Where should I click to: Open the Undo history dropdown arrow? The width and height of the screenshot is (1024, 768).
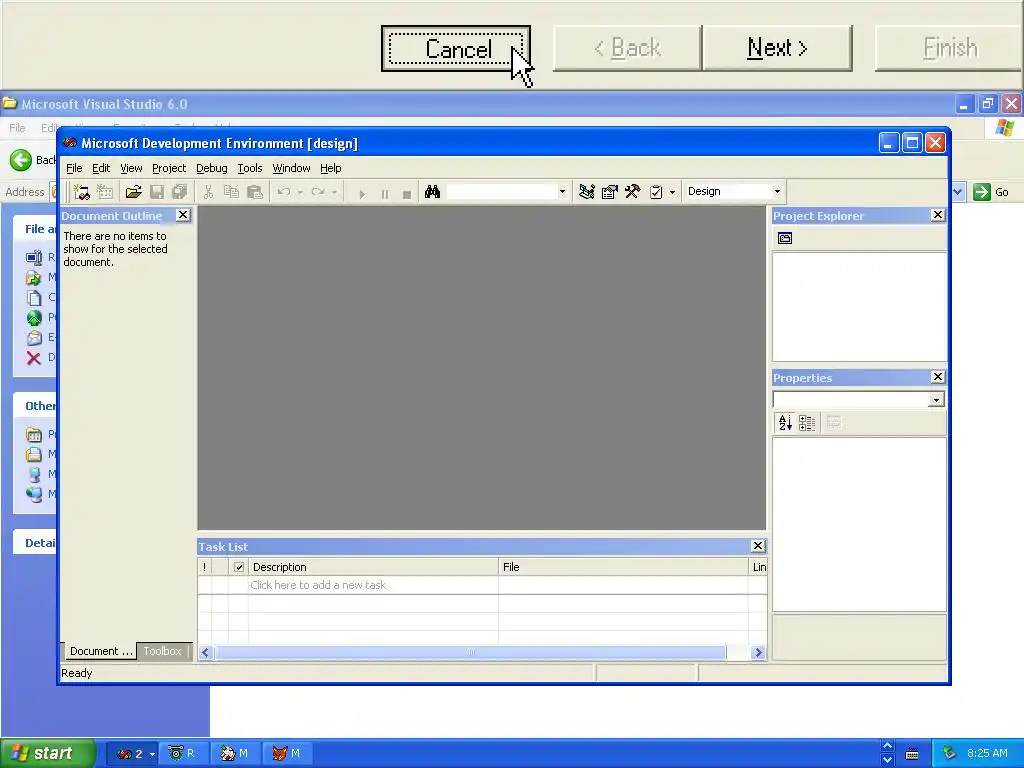pyautogui.click(x=300, y=192)
